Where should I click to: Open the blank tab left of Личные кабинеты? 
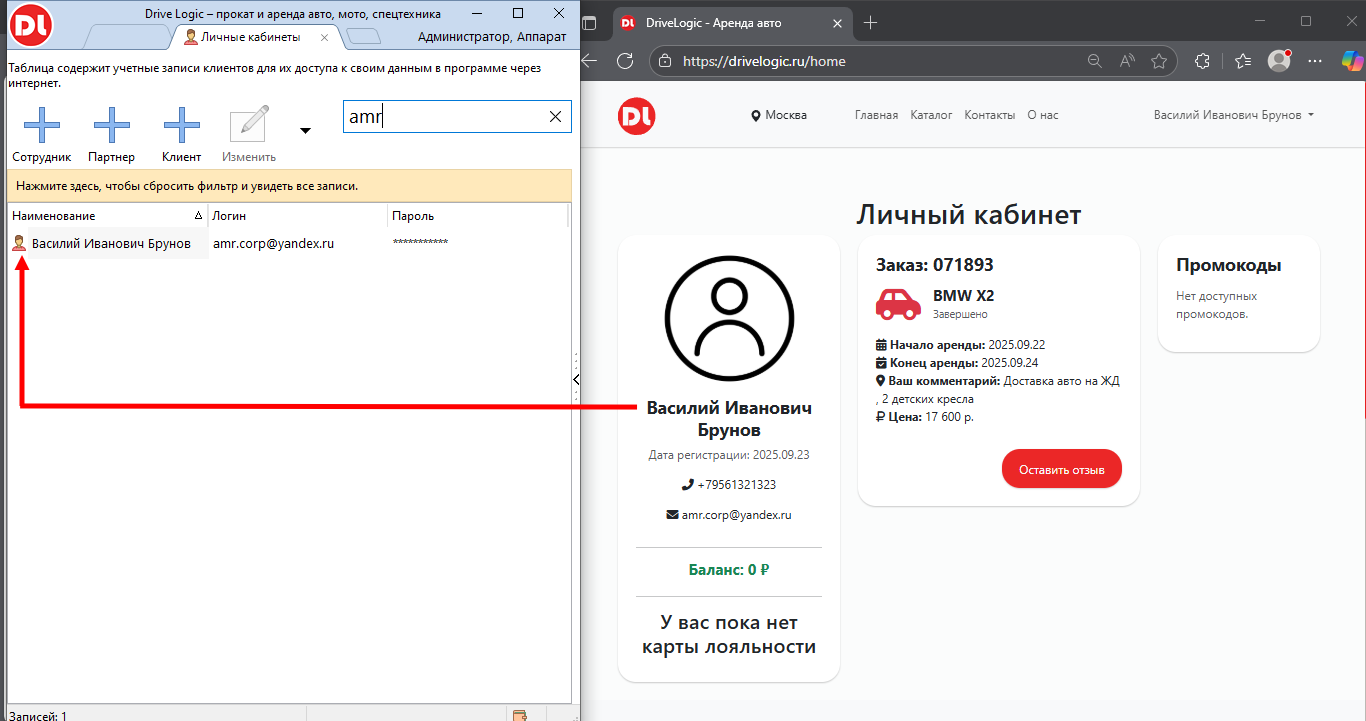pyautogui.click(x=127, y=37)
